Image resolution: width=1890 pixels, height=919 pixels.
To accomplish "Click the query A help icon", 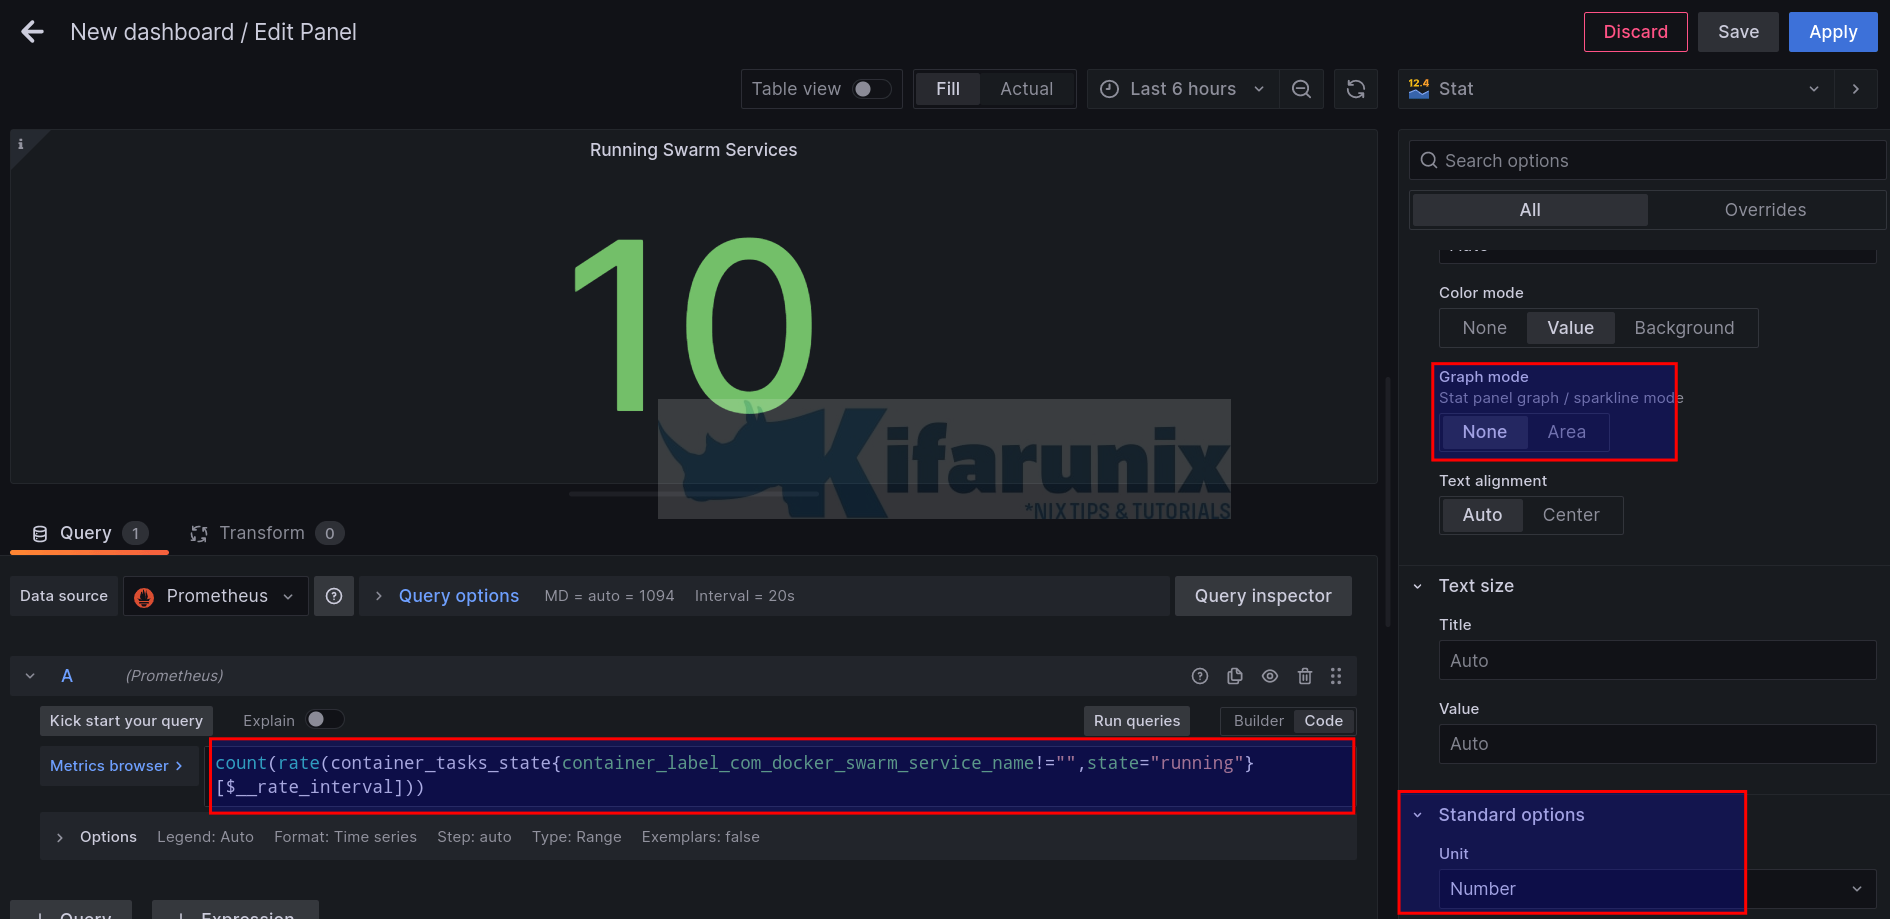I will pos(1200,676).
